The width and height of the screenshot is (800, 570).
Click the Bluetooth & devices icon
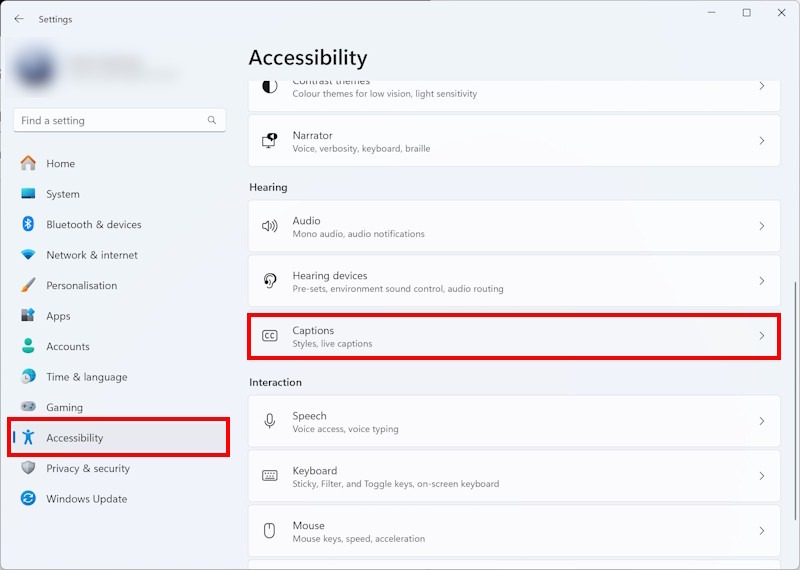(28, 224)
